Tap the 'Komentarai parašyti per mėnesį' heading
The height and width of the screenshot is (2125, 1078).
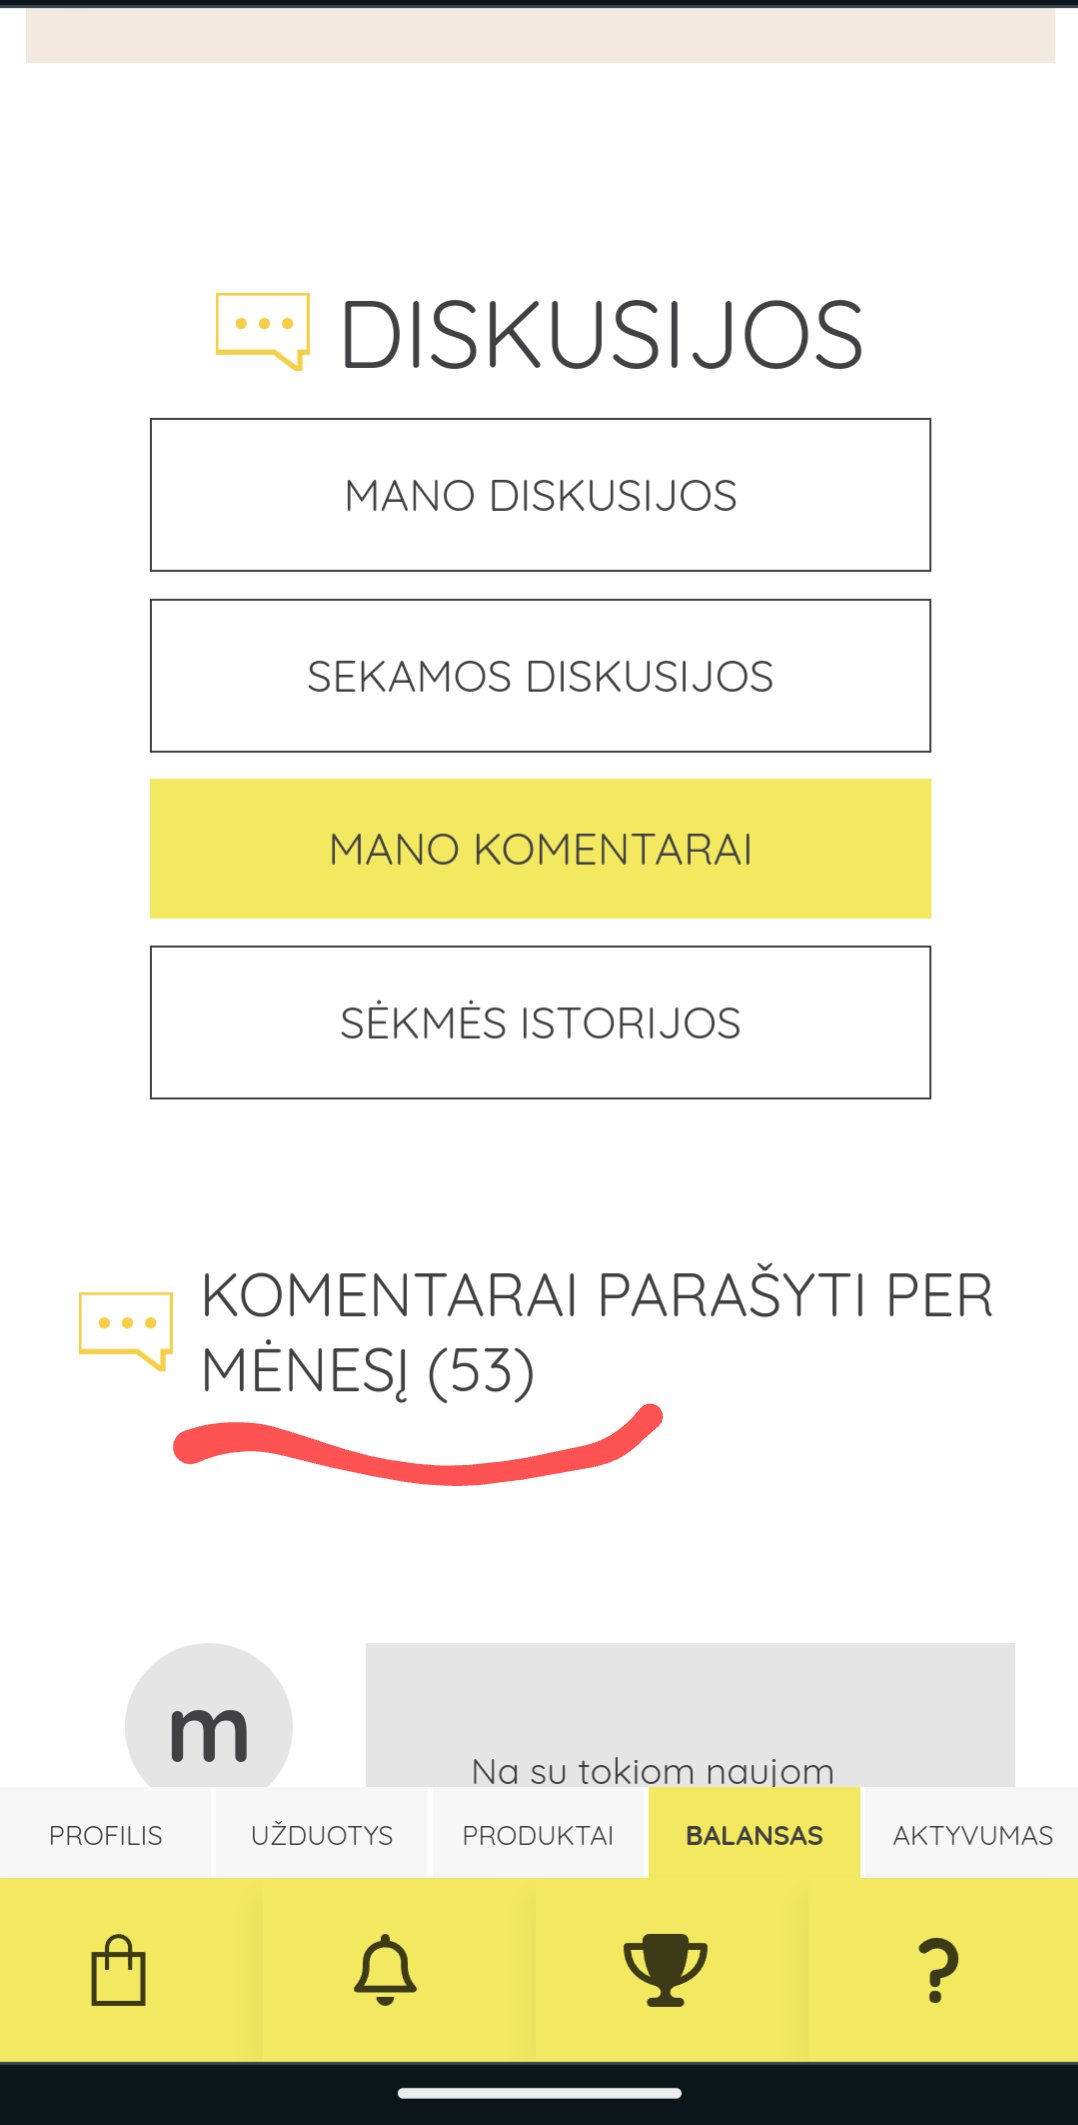(x=597, y=1333)
